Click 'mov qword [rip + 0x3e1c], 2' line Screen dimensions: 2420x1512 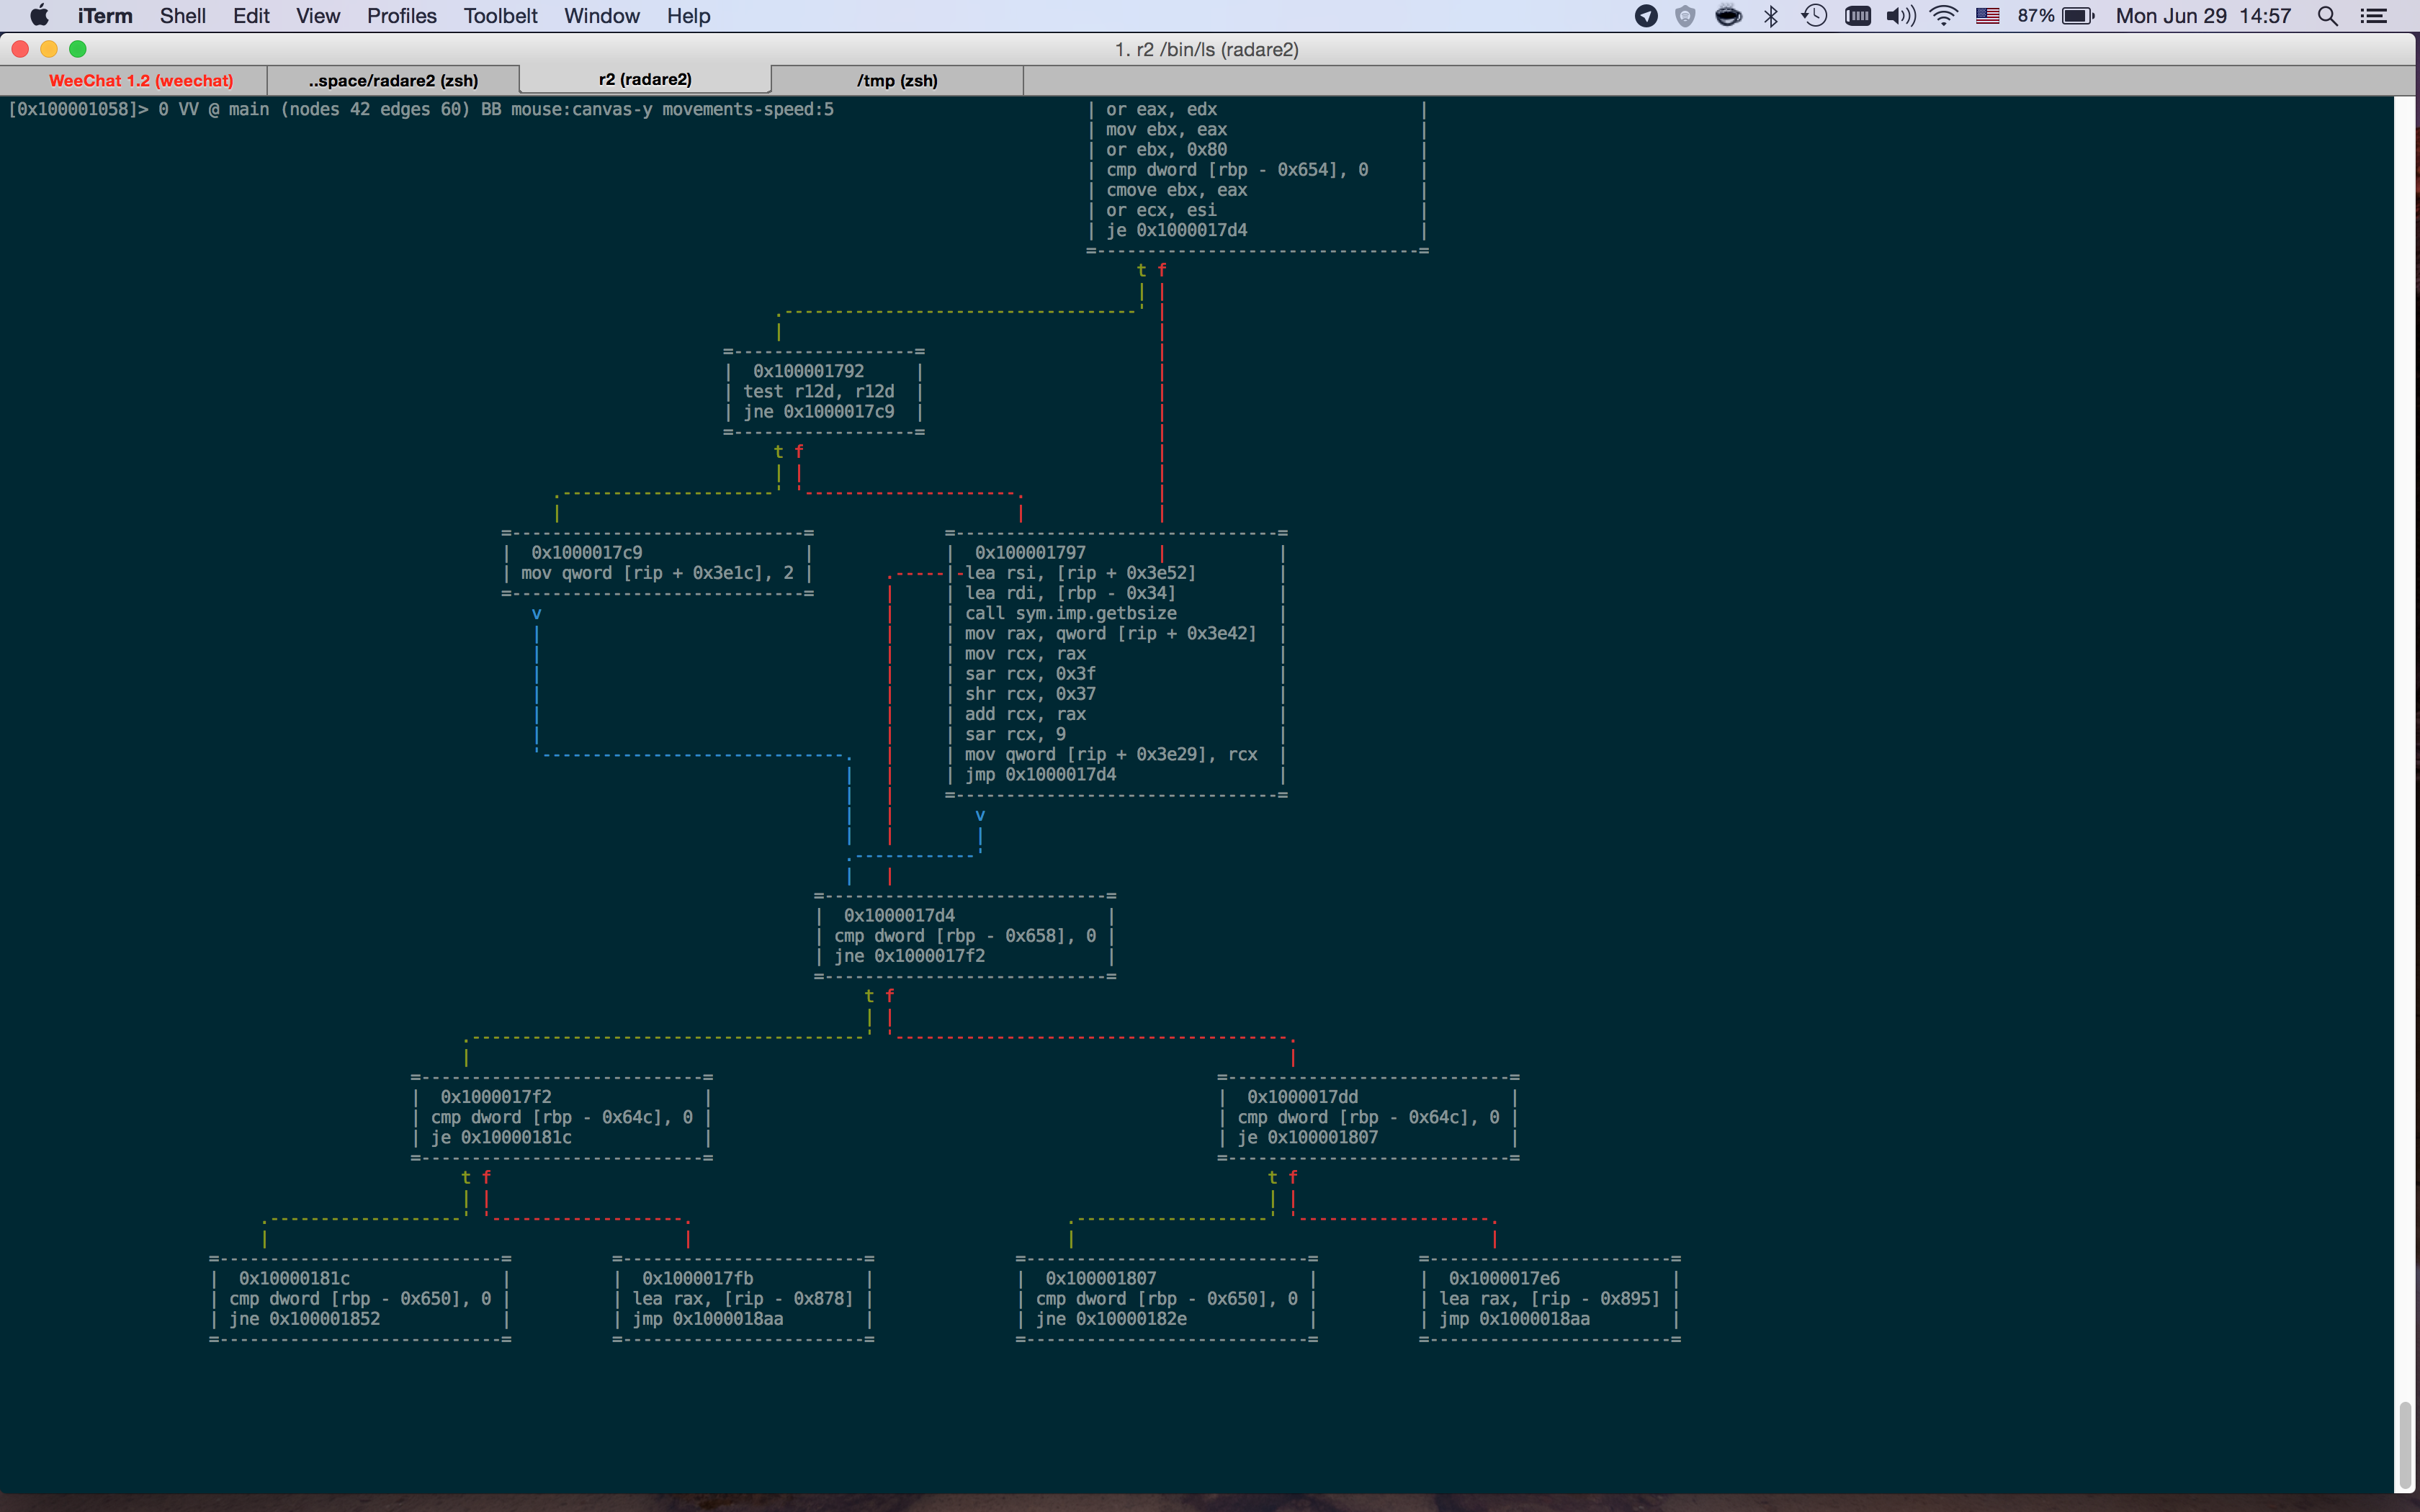click(x=657, y=573)
